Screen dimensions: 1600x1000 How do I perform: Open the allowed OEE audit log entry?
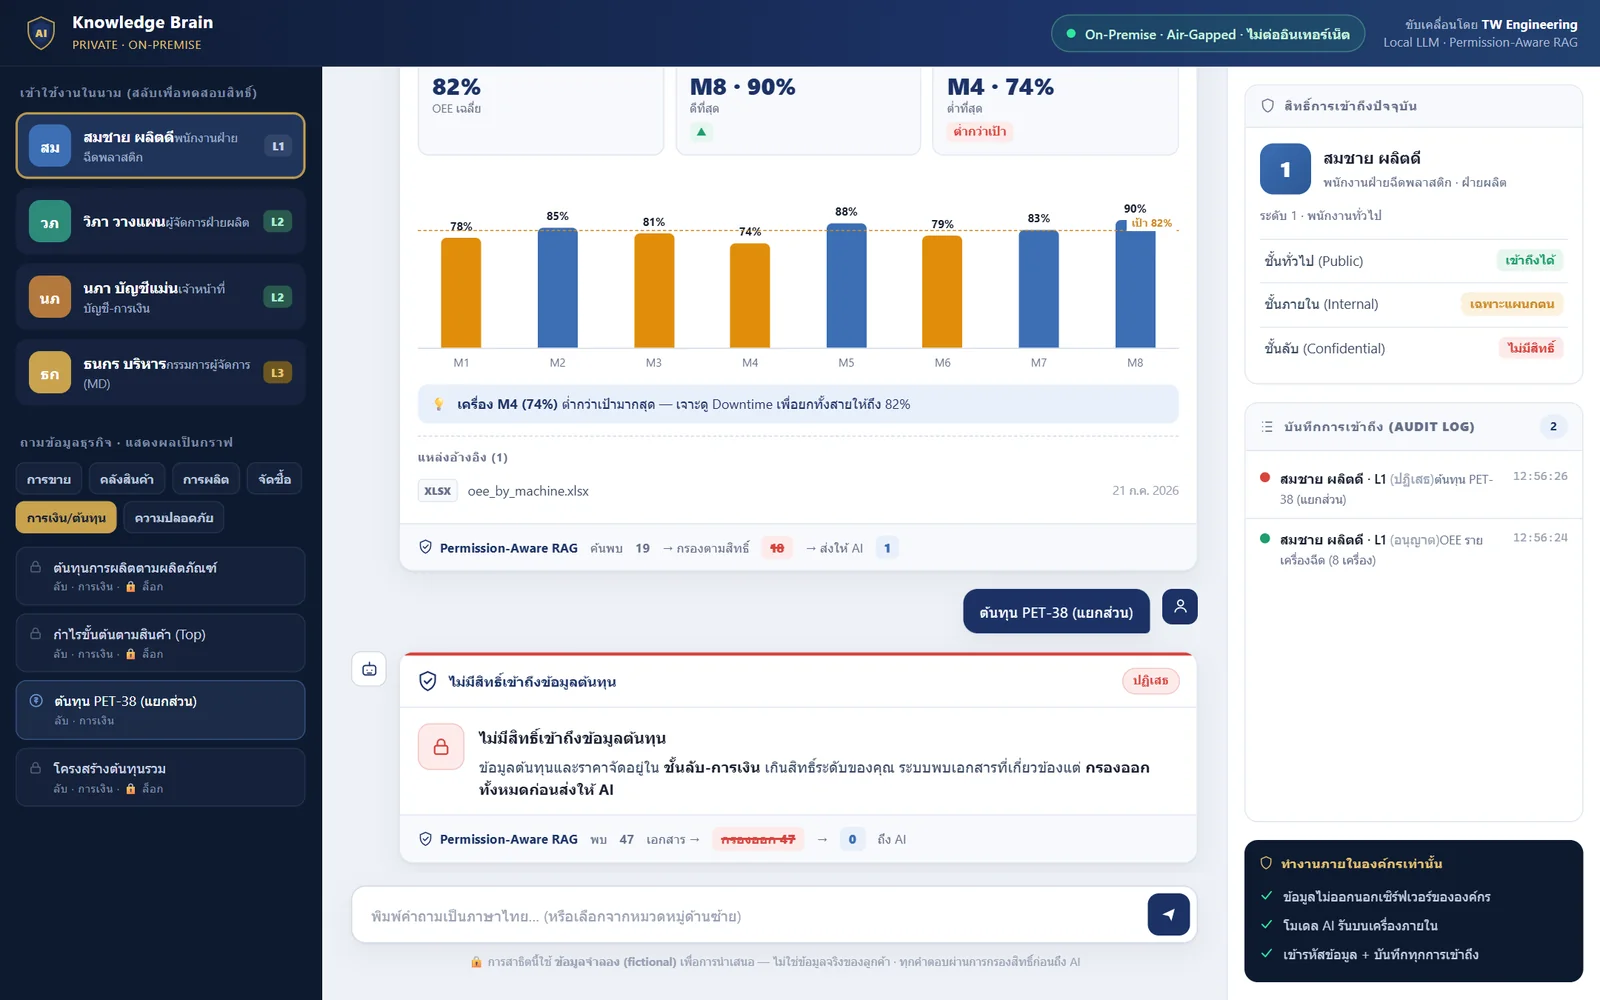pyautogui.click(x=1413, y=549)
